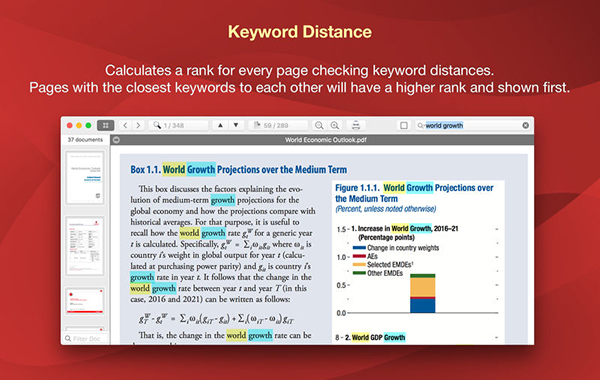The height and width of the screenshot is (380, 600).
Task: Click highlighted 'growth' in 'medium-term growth projections'
Action: (222, 200)
